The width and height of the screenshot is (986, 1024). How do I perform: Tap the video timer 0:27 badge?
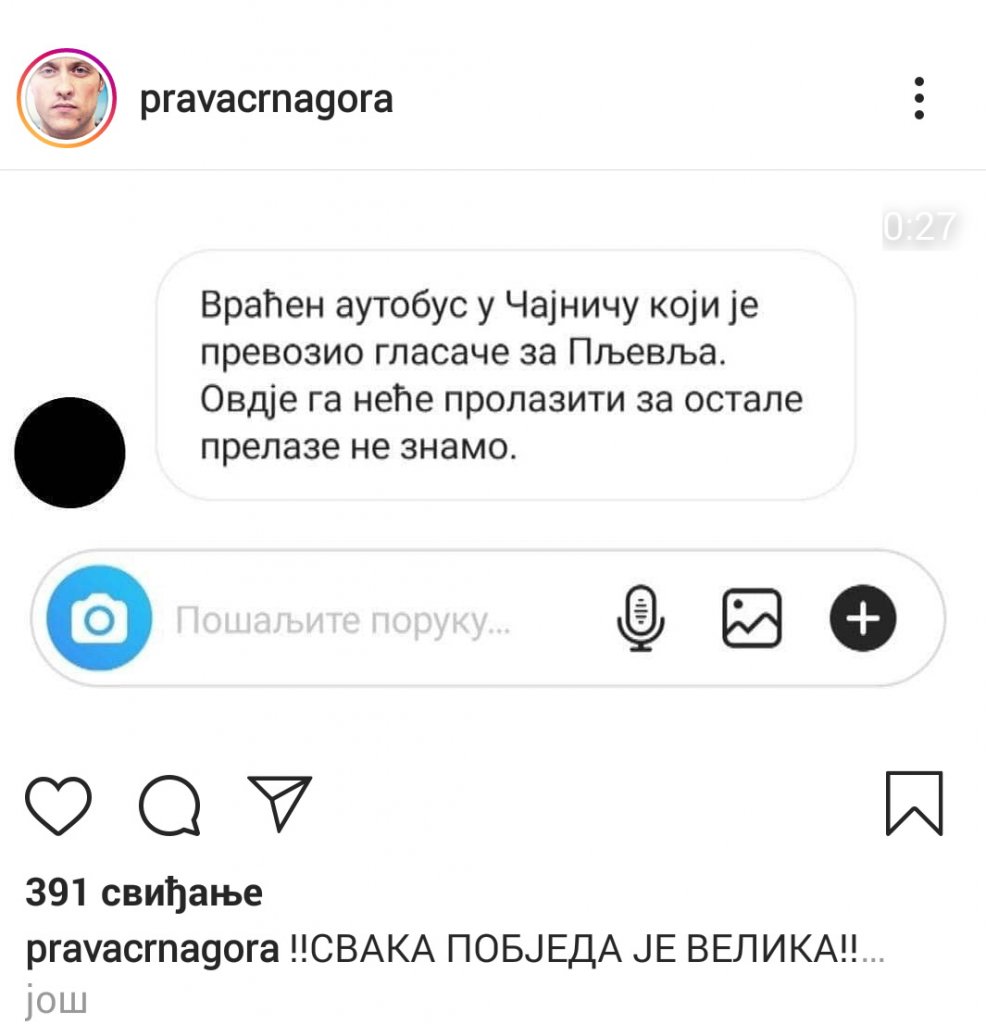point(919,228)
